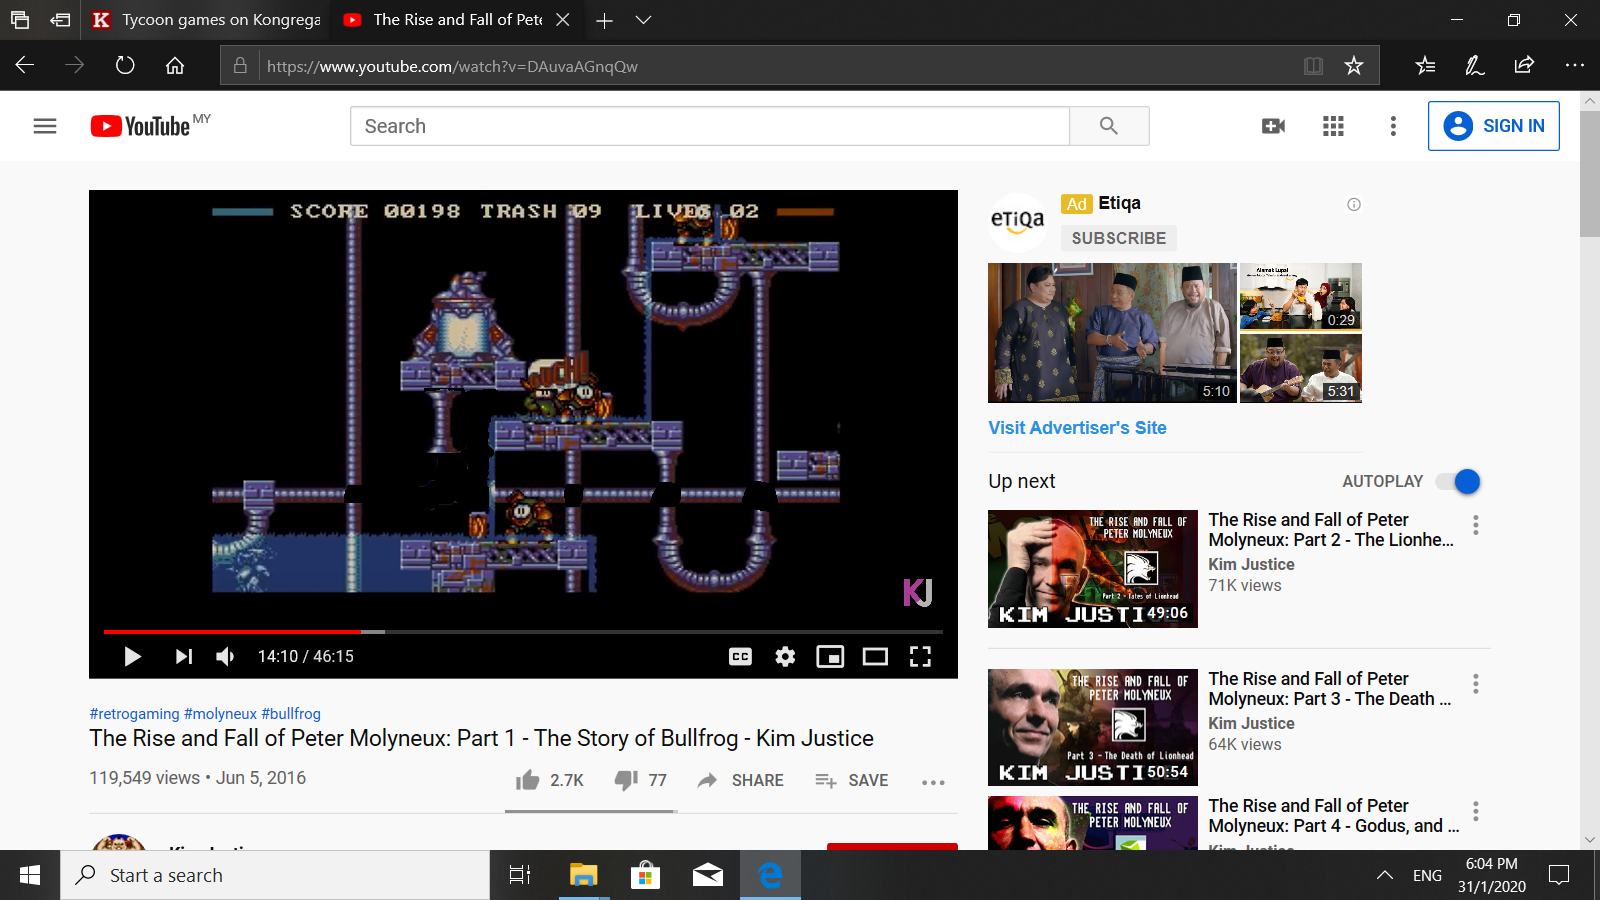Open options menu for Part 4 video
1600x900 pixels.
1476,811
